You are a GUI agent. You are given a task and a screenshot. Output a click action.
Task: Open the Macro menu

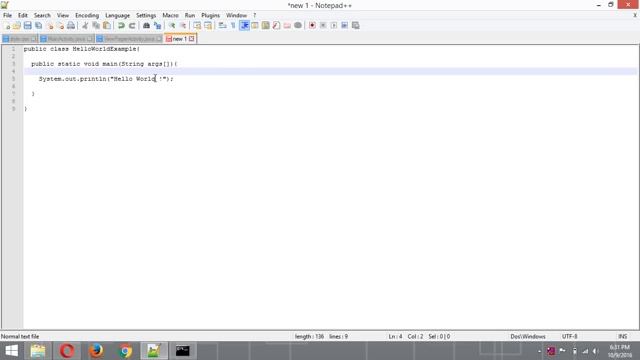point(170,16)
